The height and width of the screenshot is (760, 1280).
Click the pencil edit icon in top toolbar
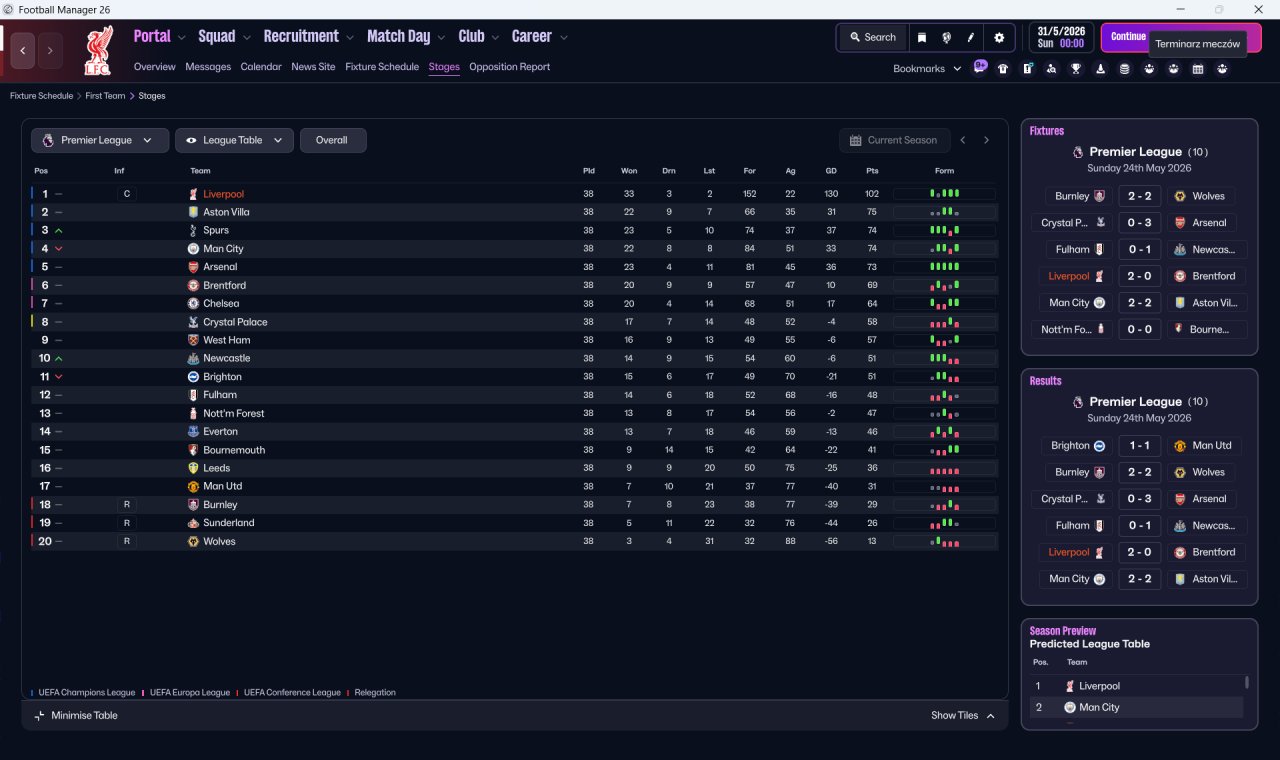[970, 37]
